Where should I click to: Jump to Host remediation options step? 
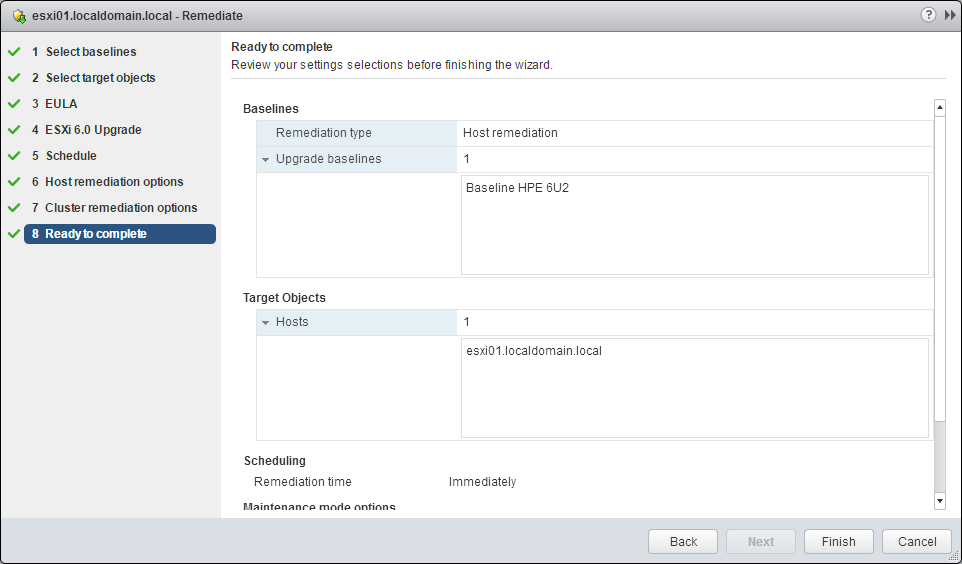click(114, 182)
